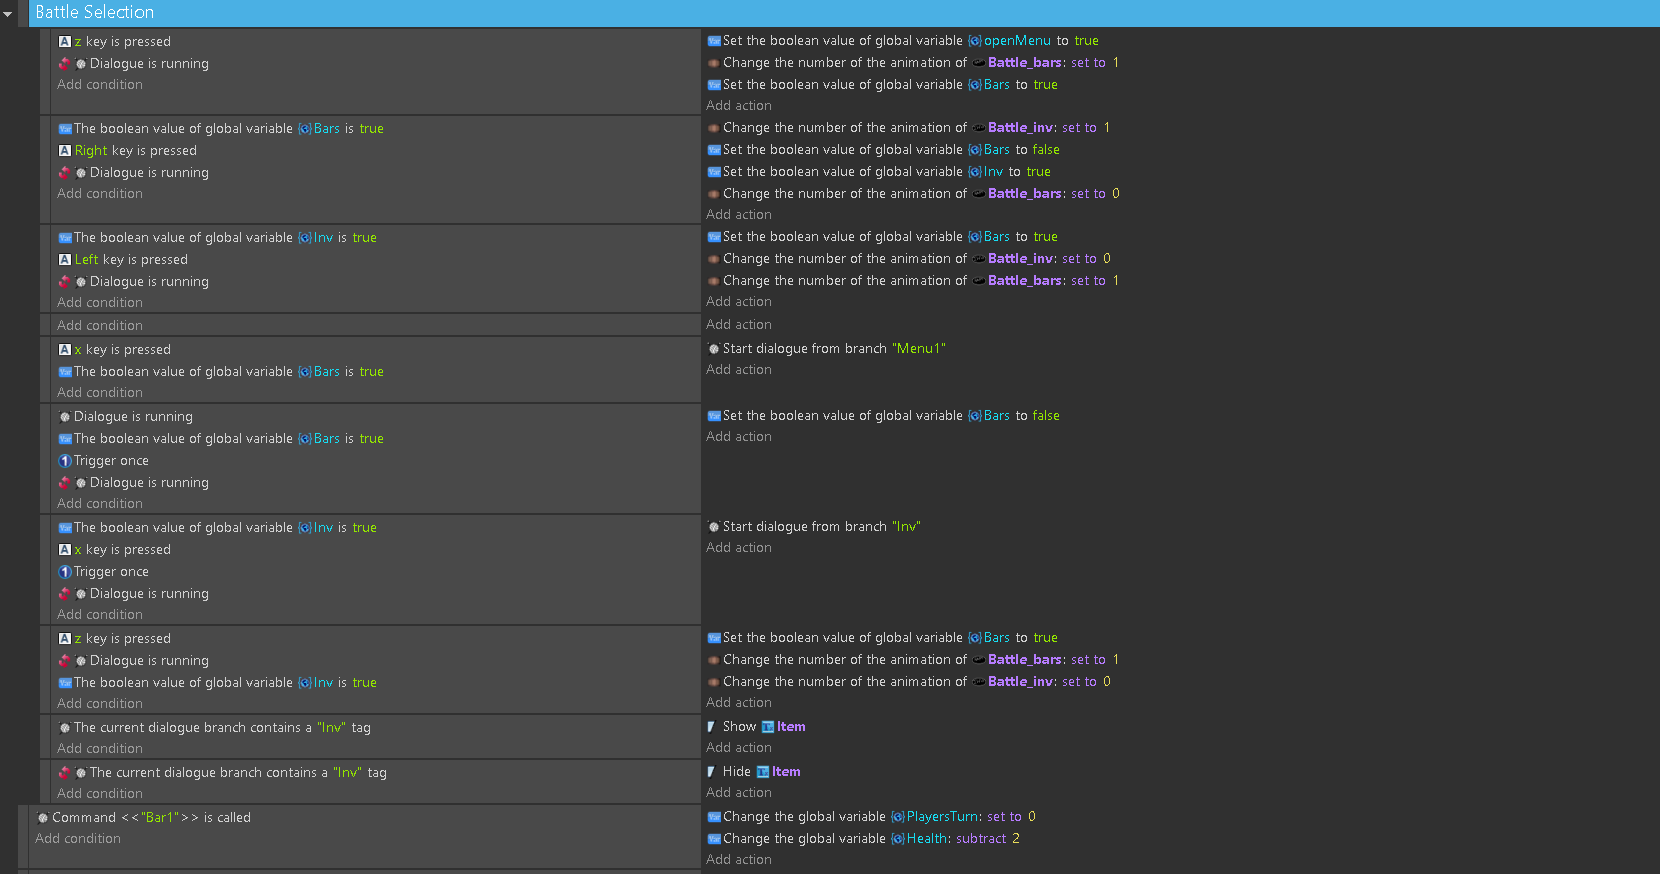The width and height of the screenshot is (1660, 874).
Task: Select the "Inv" branch name in Start dialogue
Action: (x=906, y=527)
